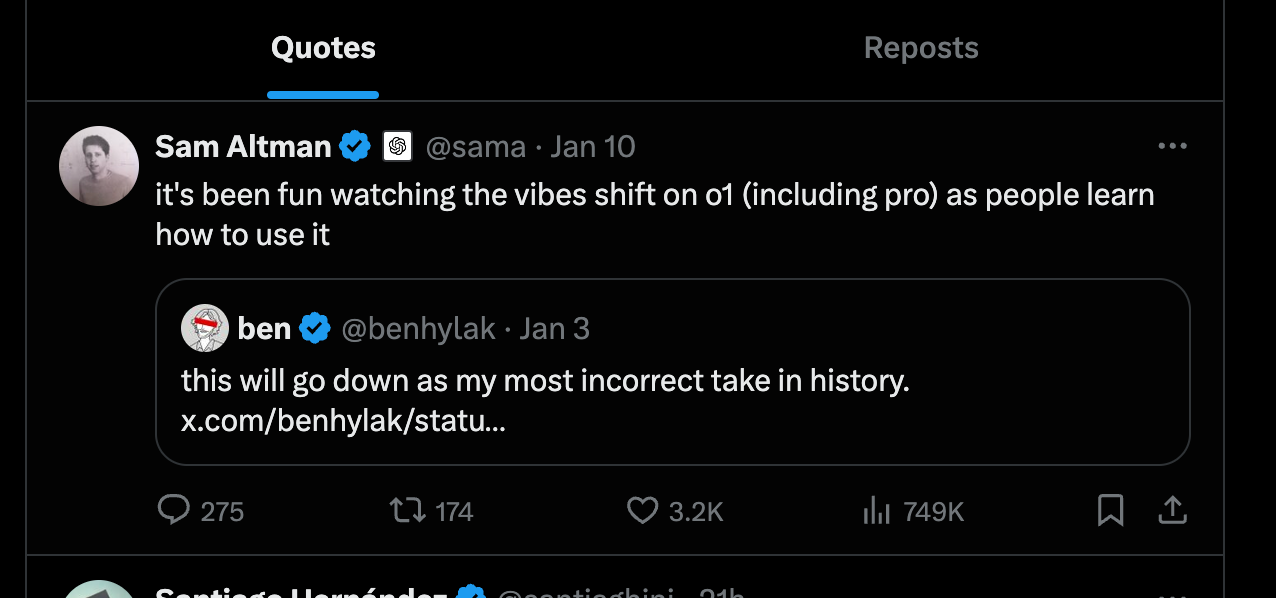Viewport: 1276px width, 598px height.
Task: View analytics showing 749K views
Action: (x=876, y=511)
